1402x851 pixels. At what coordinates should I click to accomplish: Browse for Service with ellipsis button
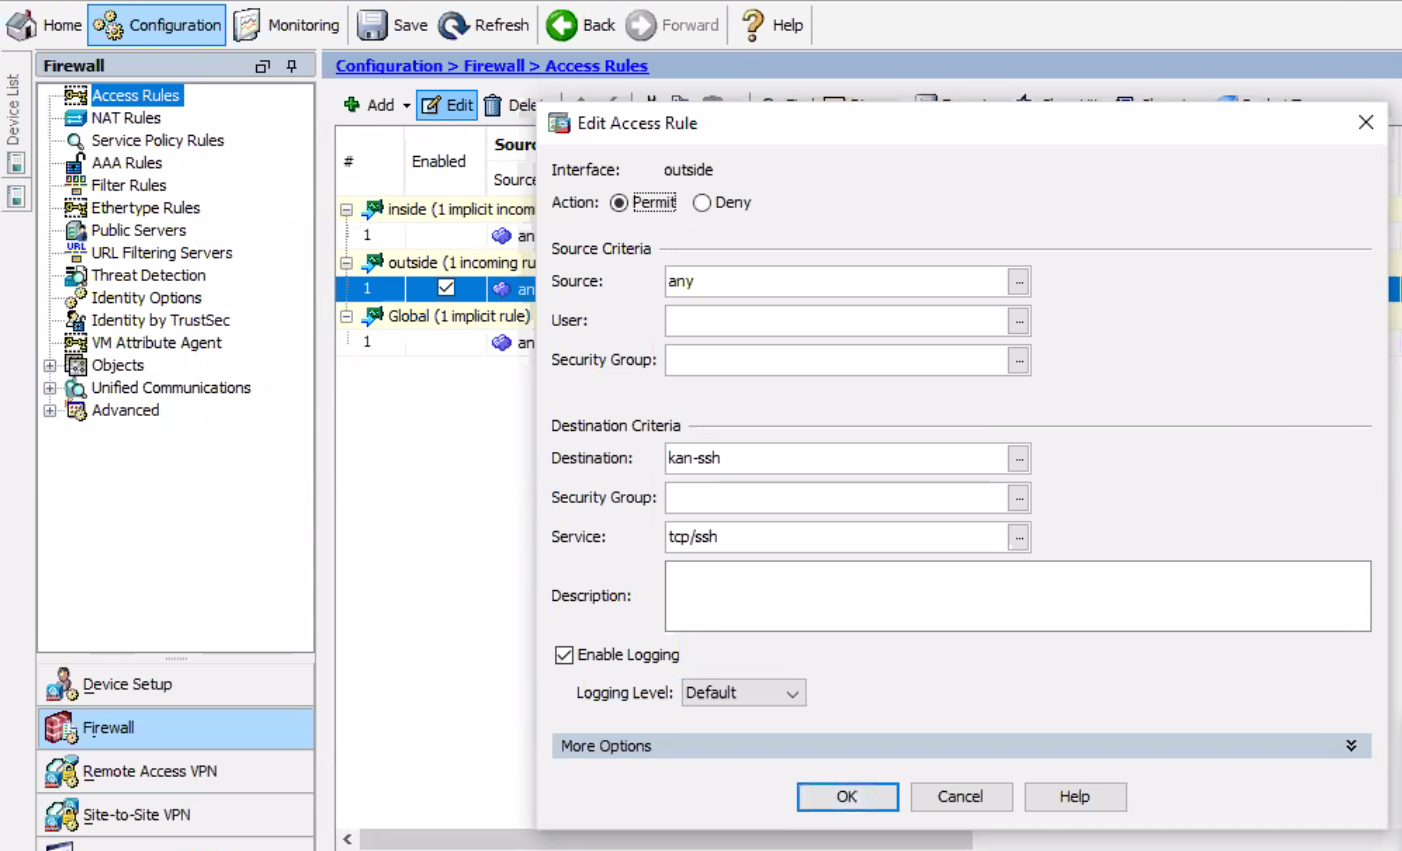[1019, 537]
